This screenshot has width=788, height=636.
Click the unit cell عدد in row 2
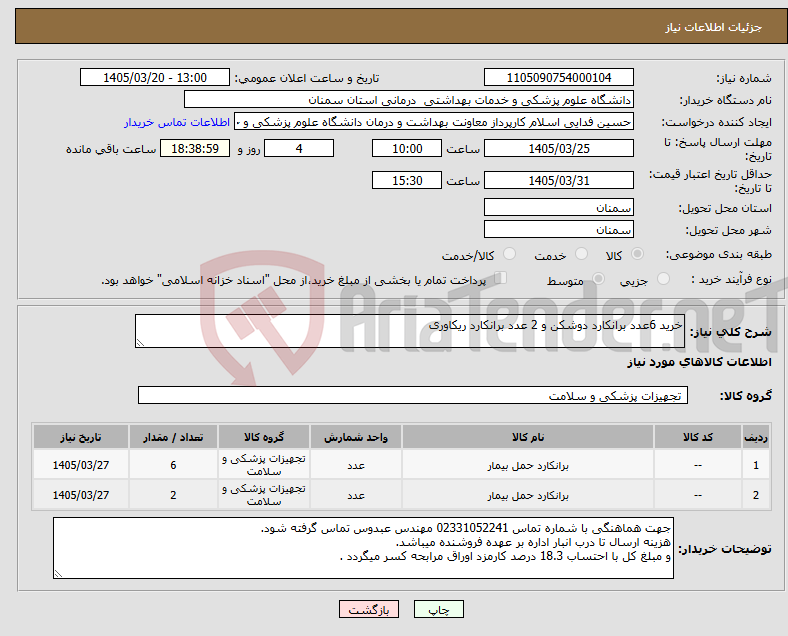pos(356,495)
